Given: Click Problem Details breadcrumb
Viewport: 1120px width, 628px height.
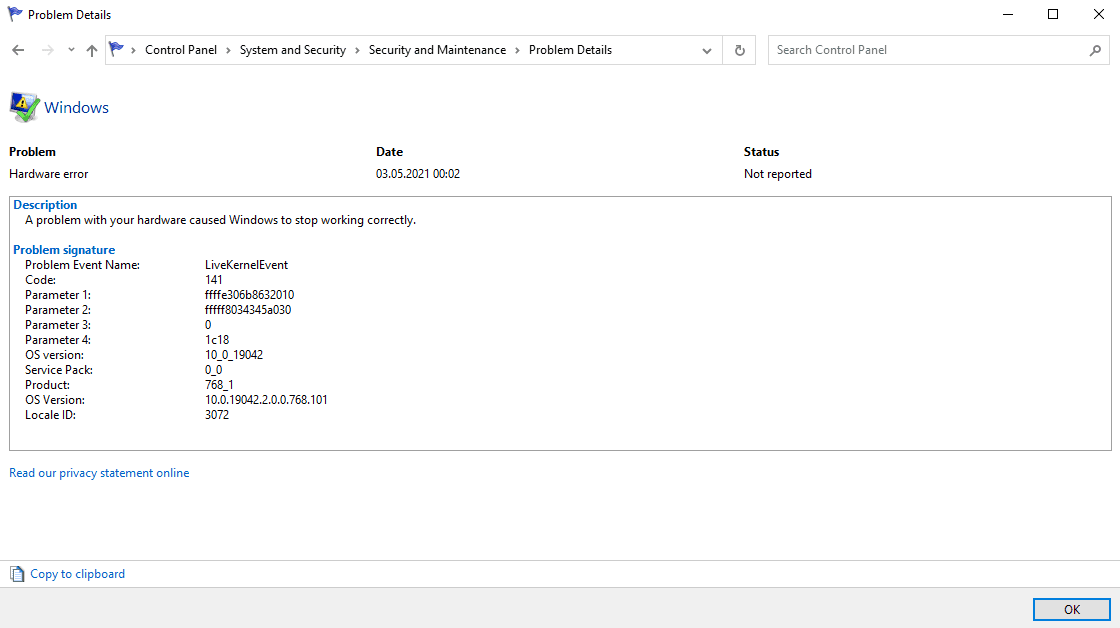Looking at the screenshot, I should (x=570, y=50).
